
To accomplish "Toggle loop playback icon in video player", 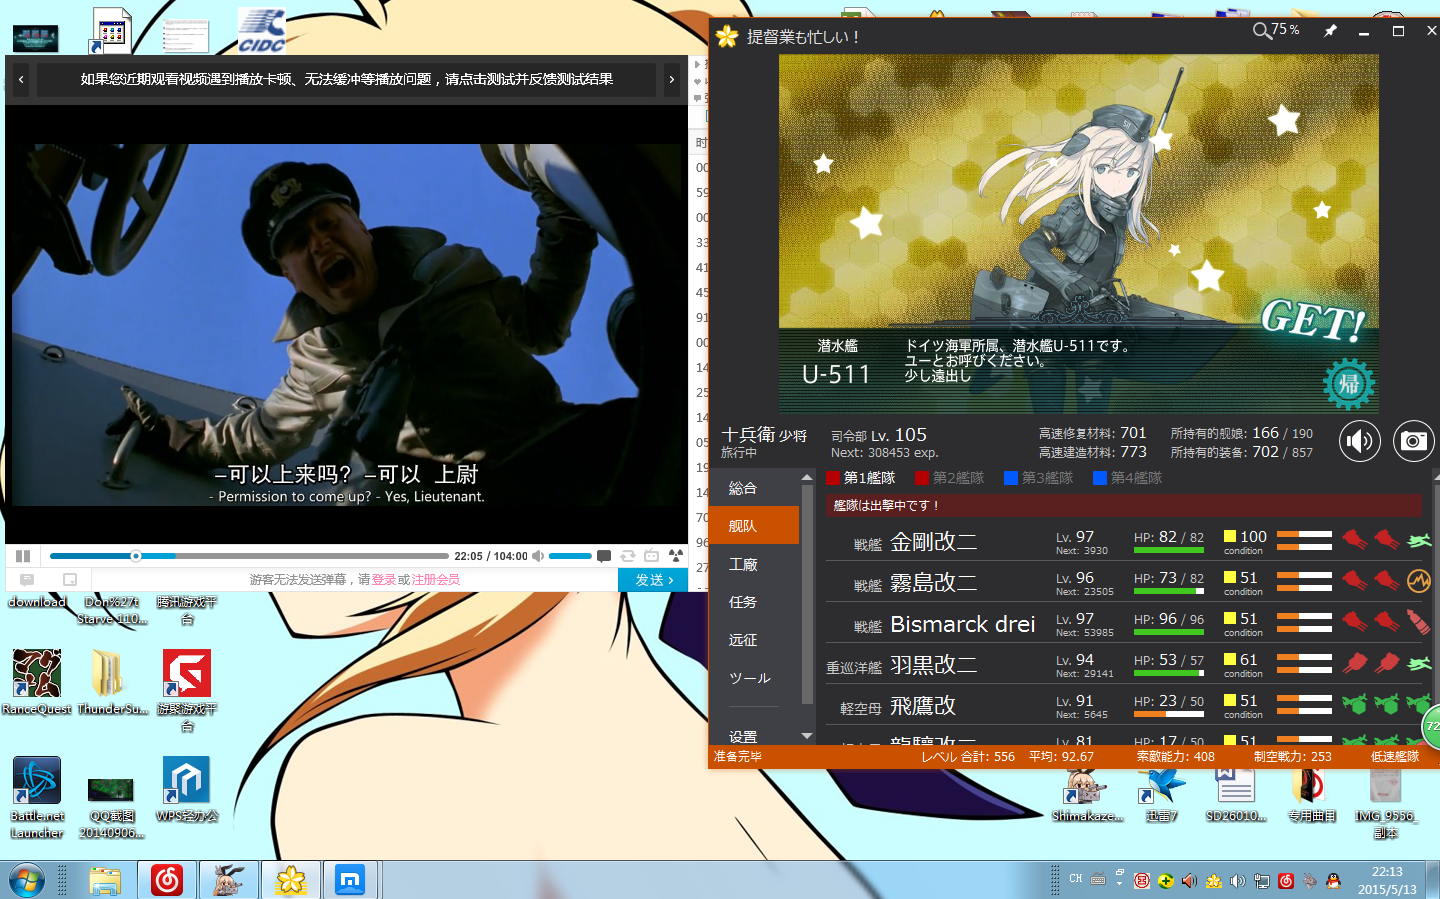I will (628, 556).
